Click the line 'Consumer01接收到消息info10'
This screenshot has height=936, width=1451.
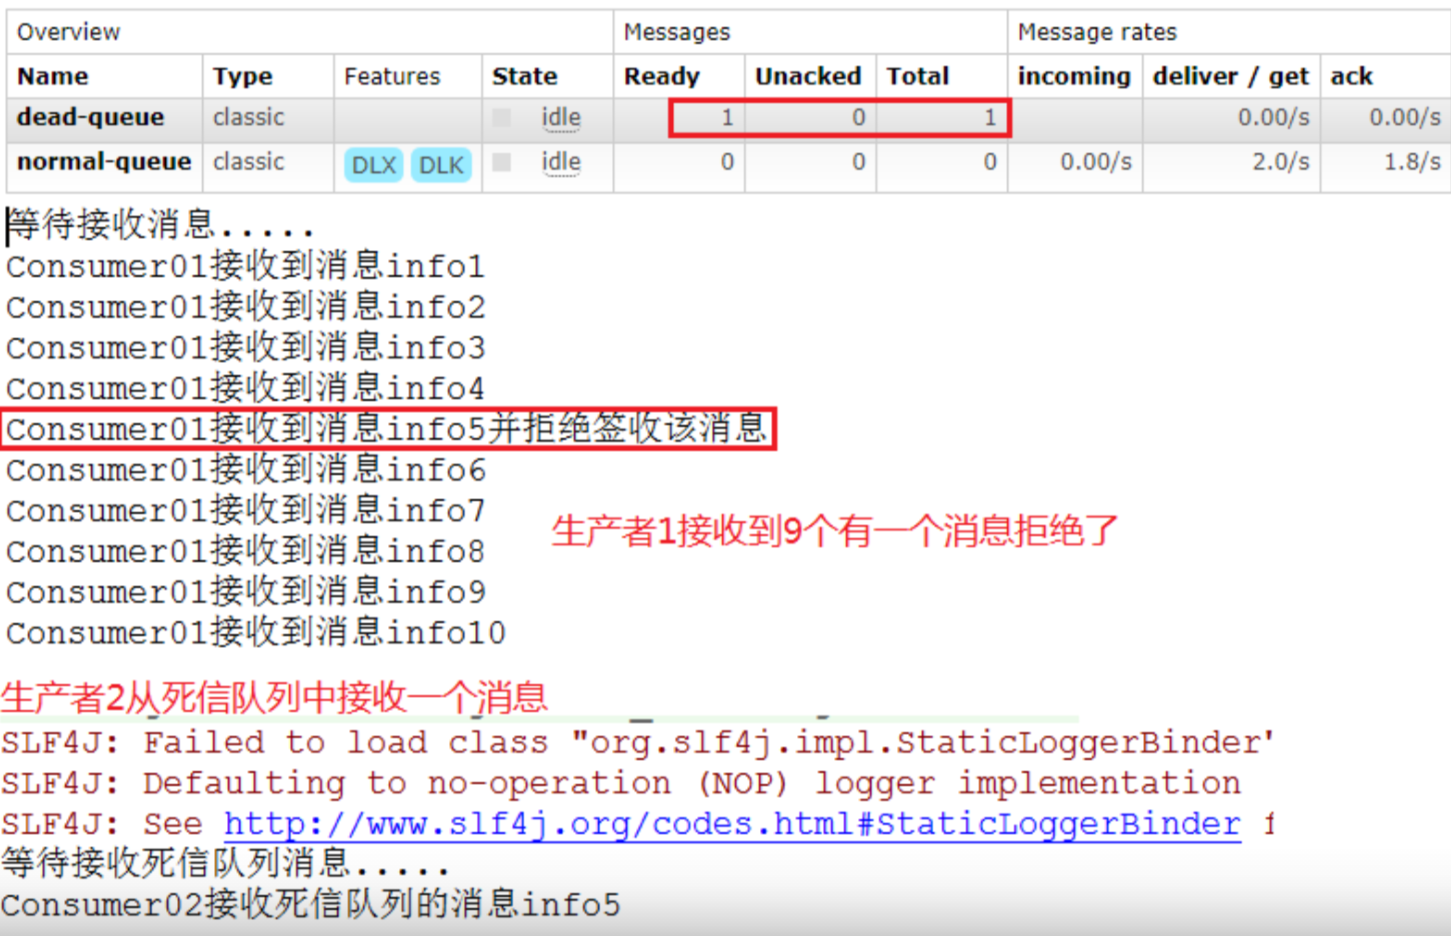(256, 633)
